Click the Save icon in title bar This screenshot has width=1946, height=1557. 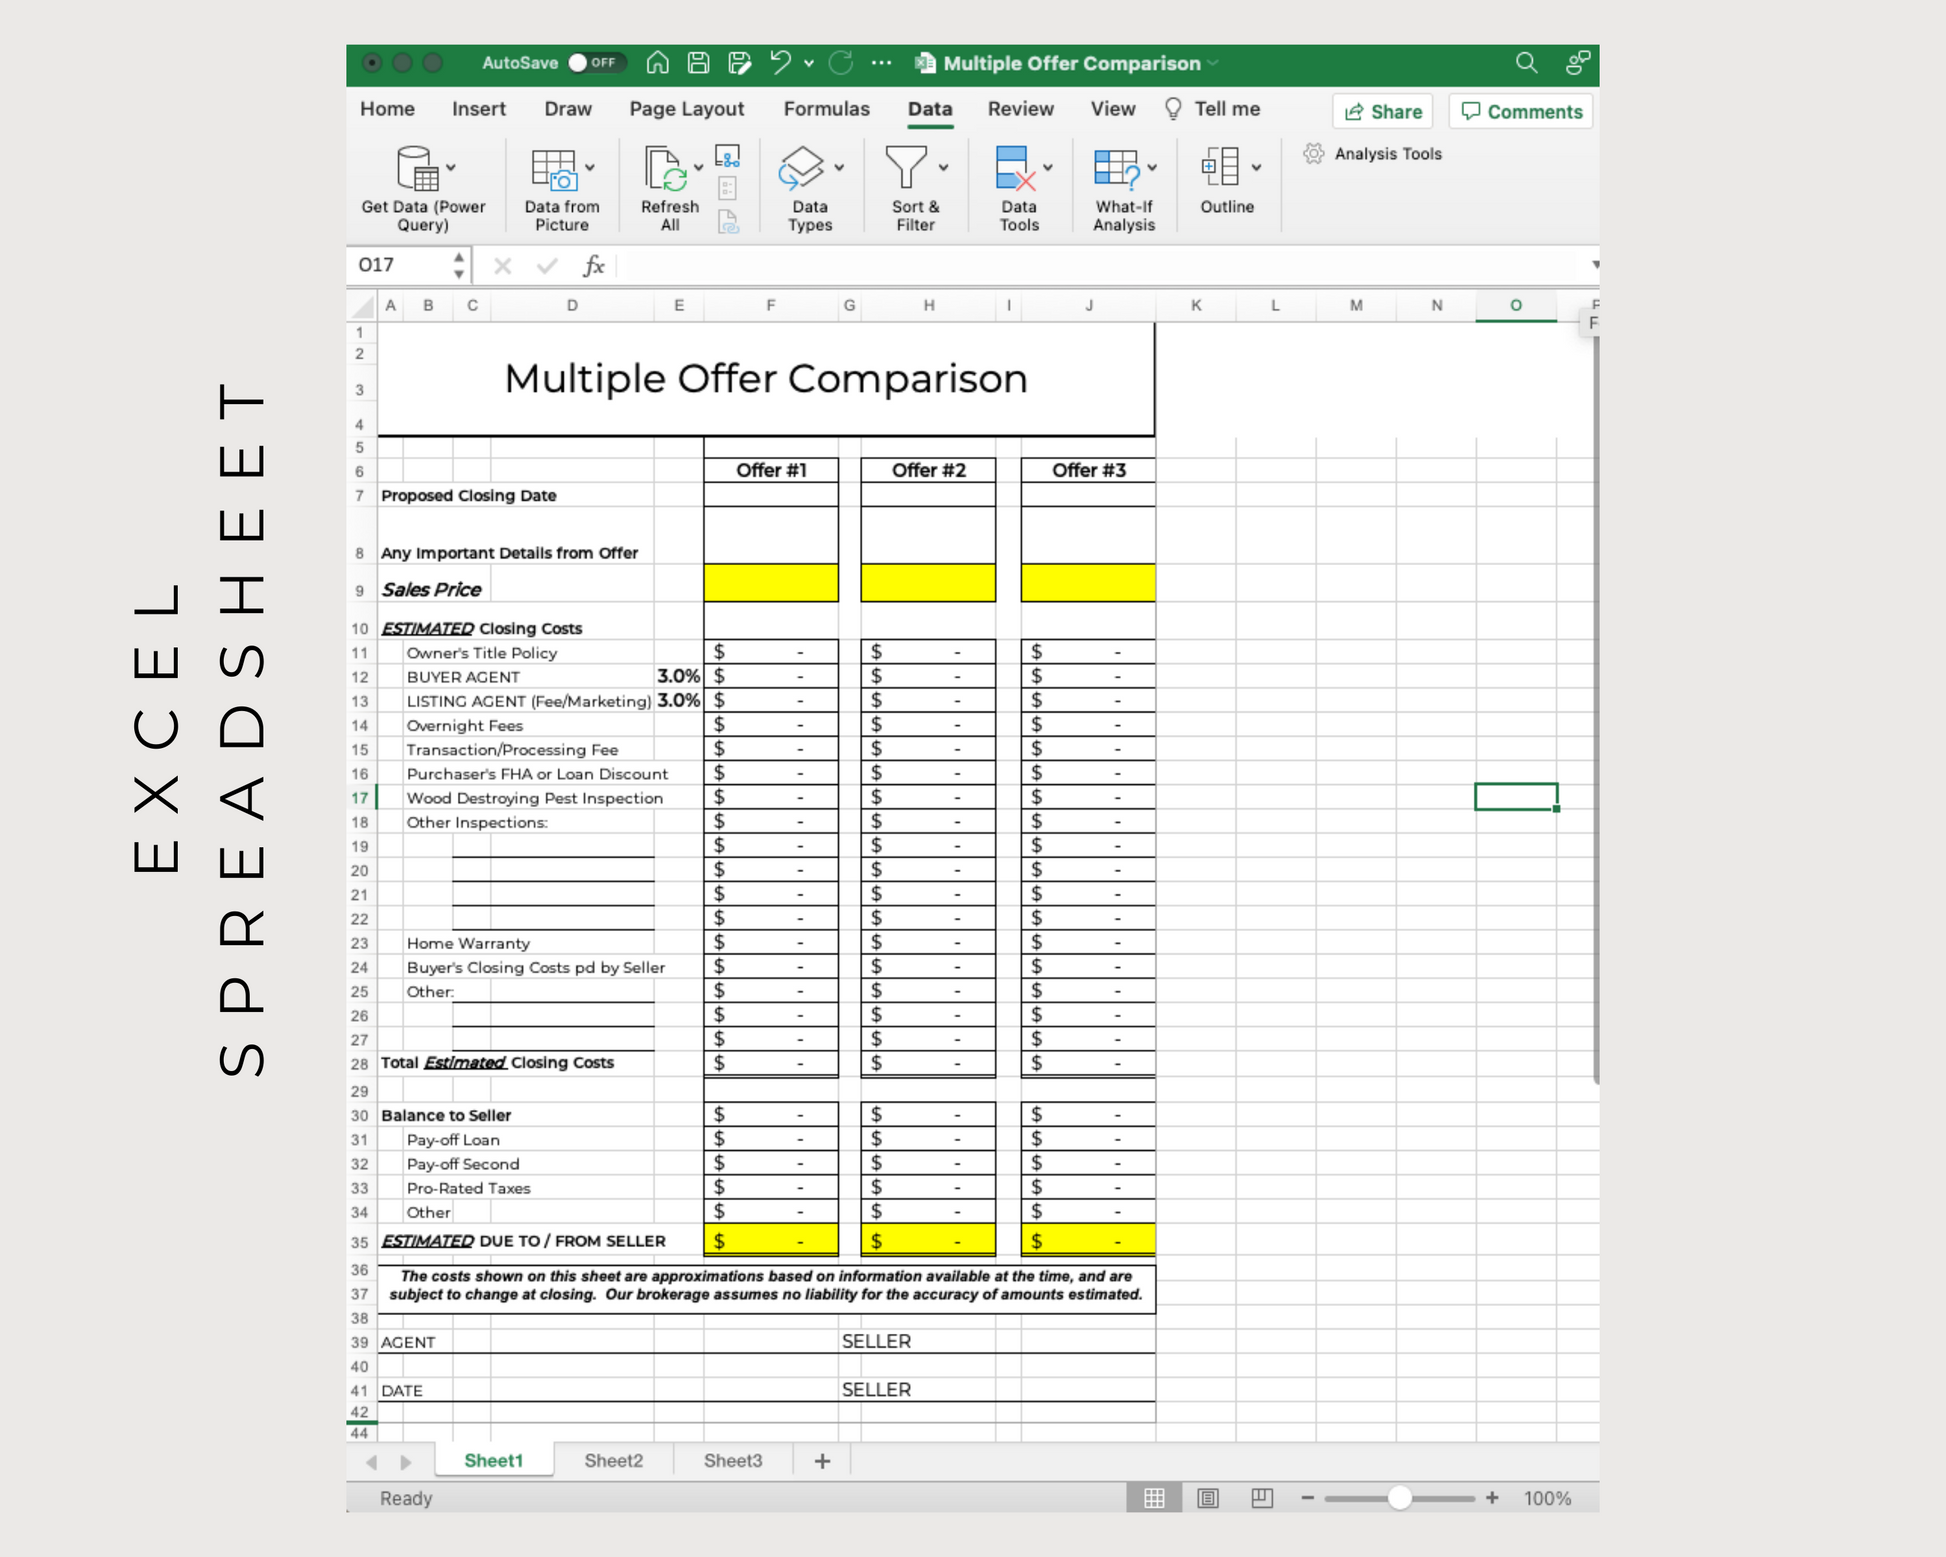[698, 63]
